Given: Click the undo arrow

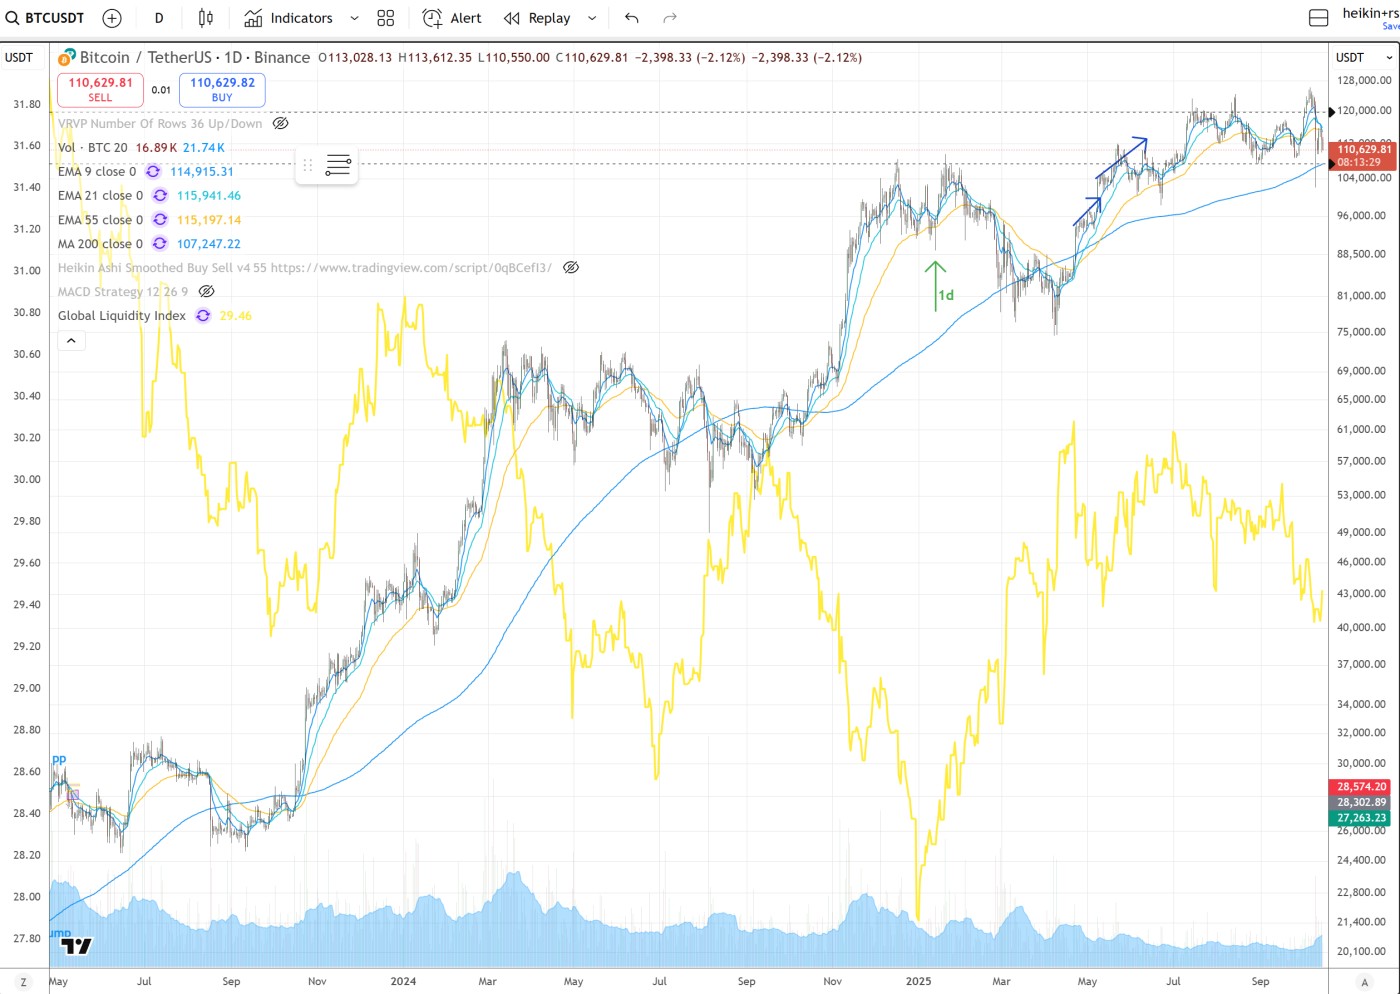Looking at the screenshot, I should 631,18.
